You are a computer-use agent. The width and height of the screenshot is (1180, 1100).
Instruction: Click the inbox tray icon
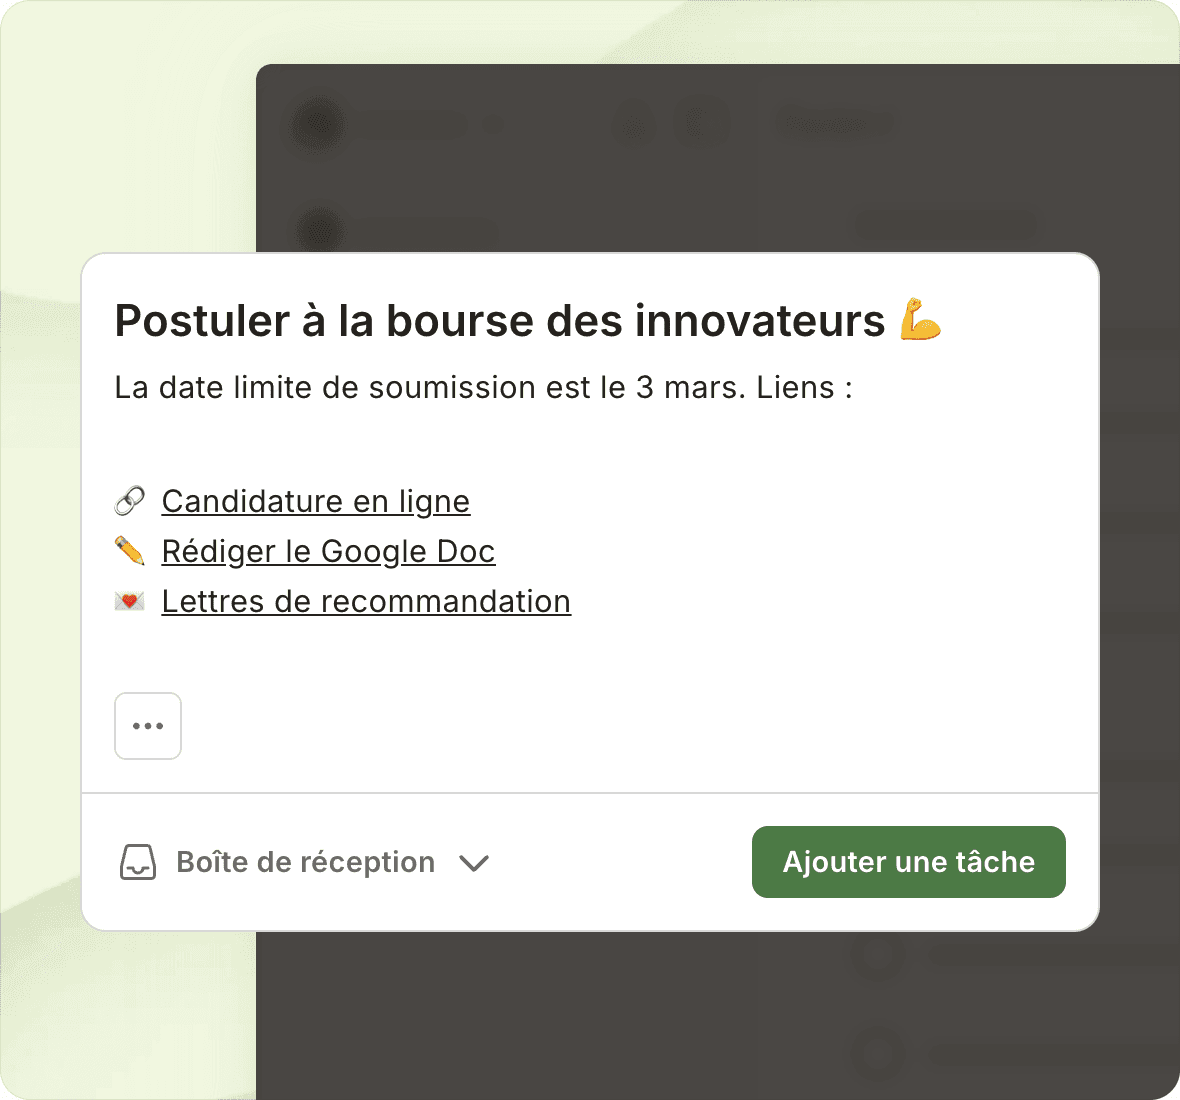[138, 862]
